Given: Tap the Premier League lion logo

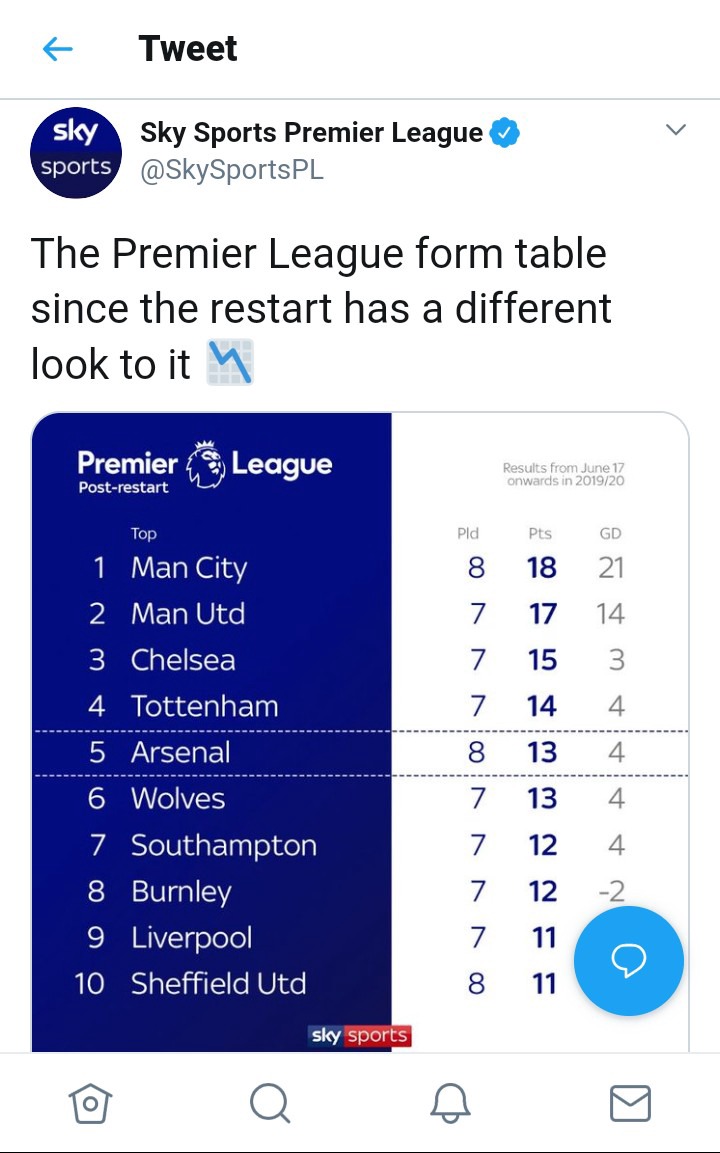Looking at the screenshot, I should pyautogui.click(x=205, y=466).
